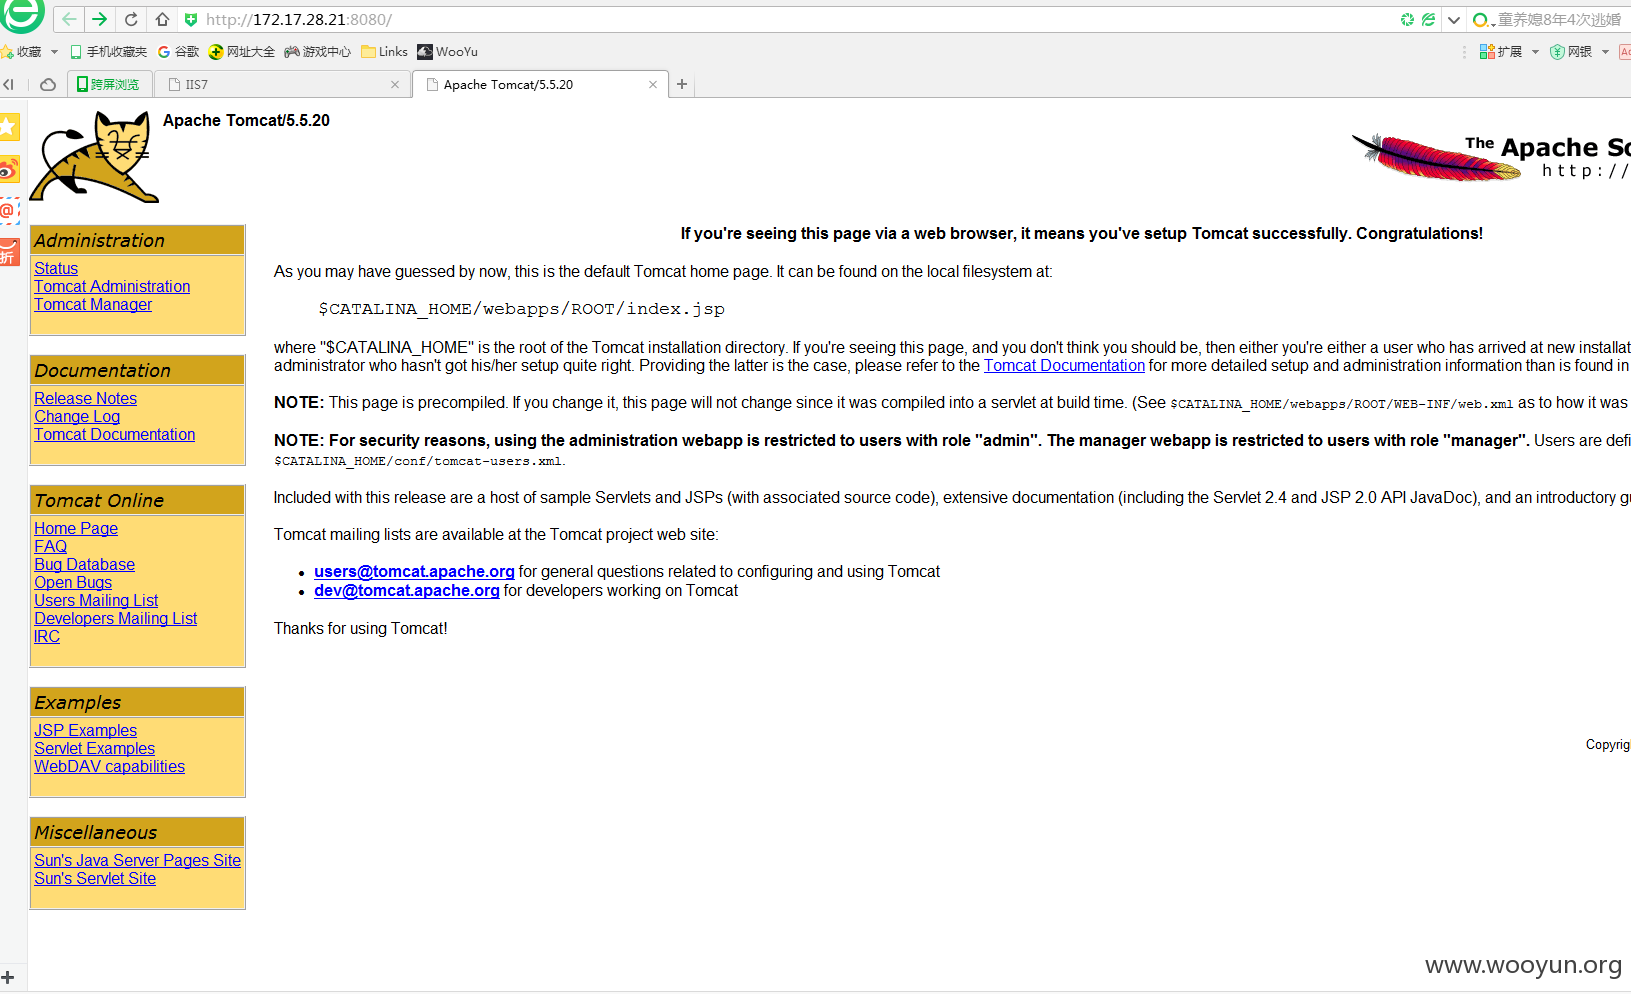Open the FAQ link
1631x994 pixels.
tap(50, 546)
